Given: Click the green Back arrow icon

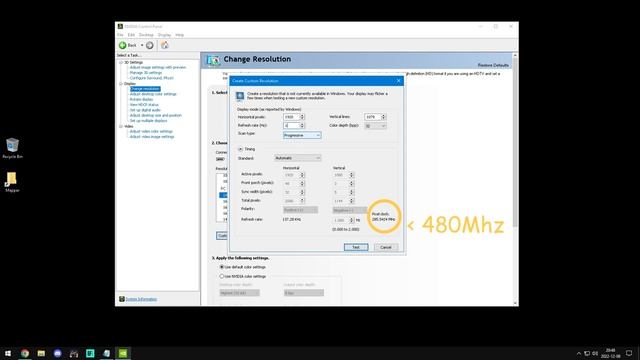Looking at the screenshot, I should [x=122, y=45].
